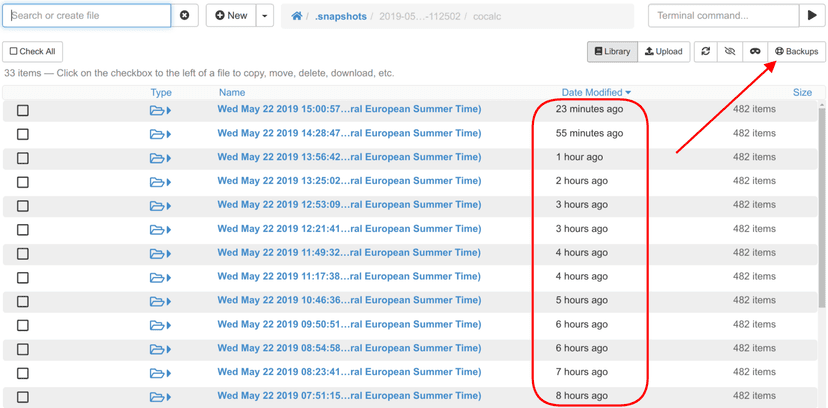Screen dimensions: 828x408
Task: Click the masked files toggle icon
Action: 755,51
